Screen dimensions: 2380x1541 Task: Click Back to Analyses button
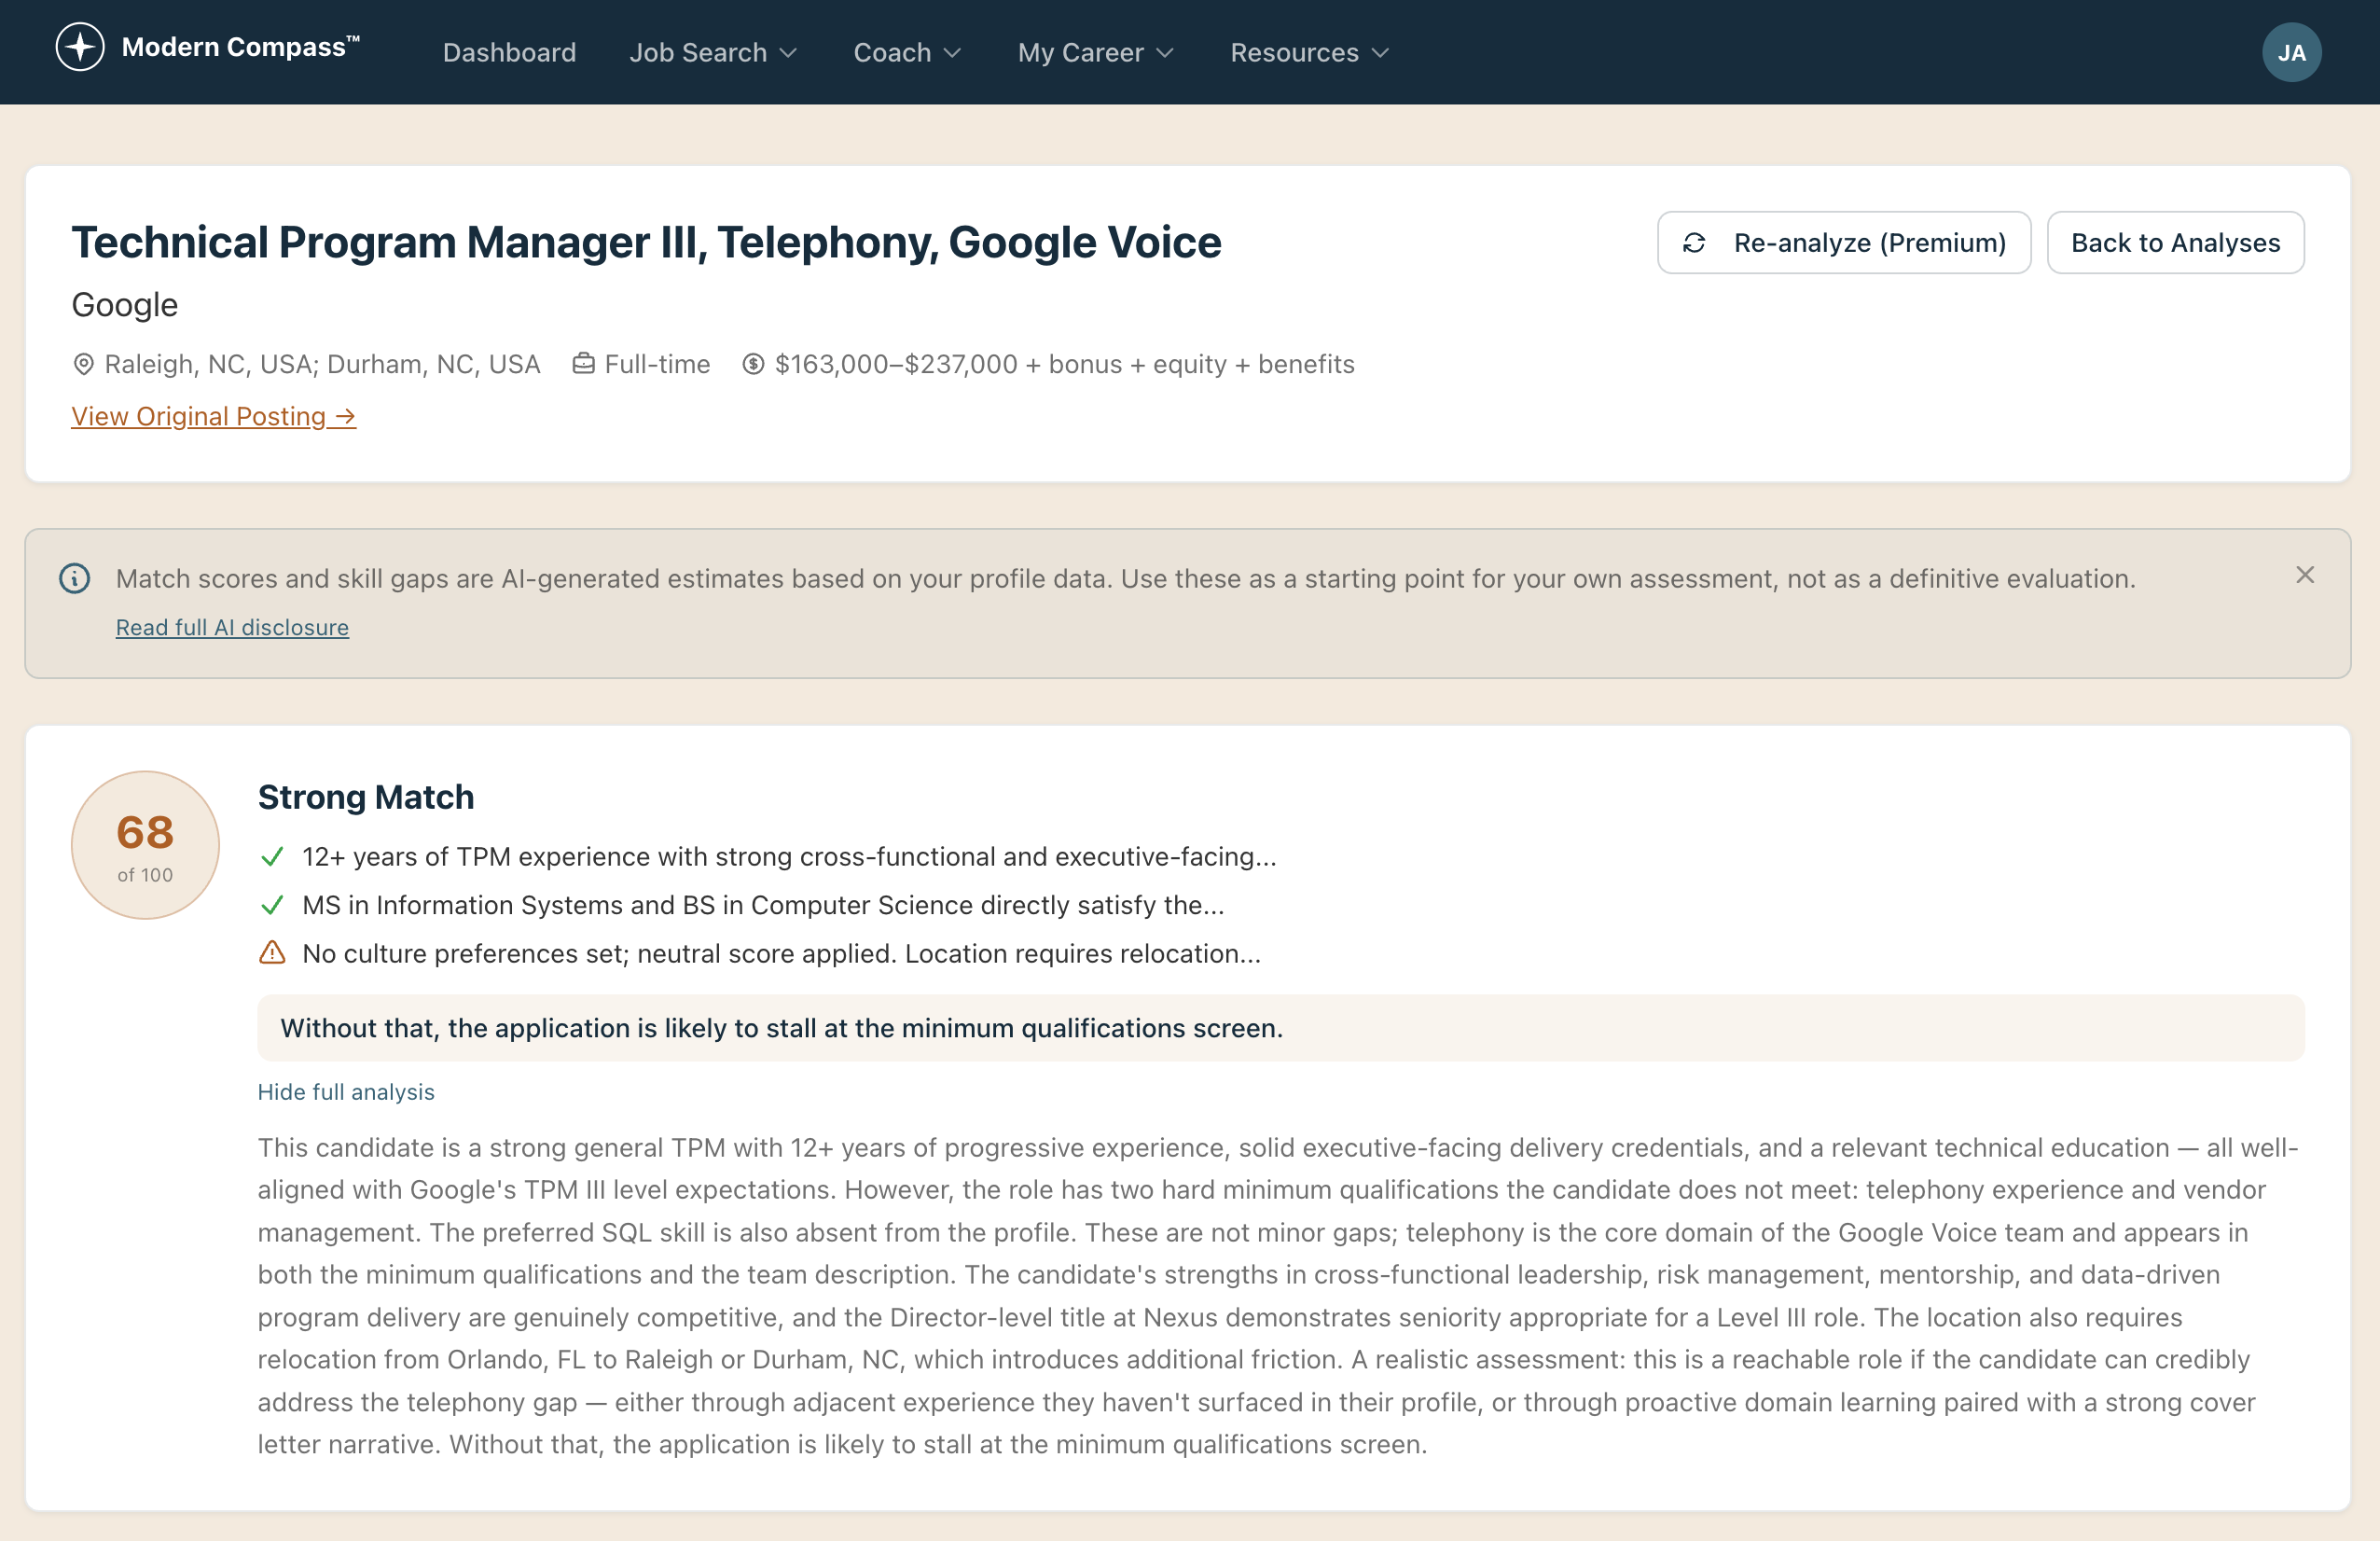click(x=2176, y=243)
